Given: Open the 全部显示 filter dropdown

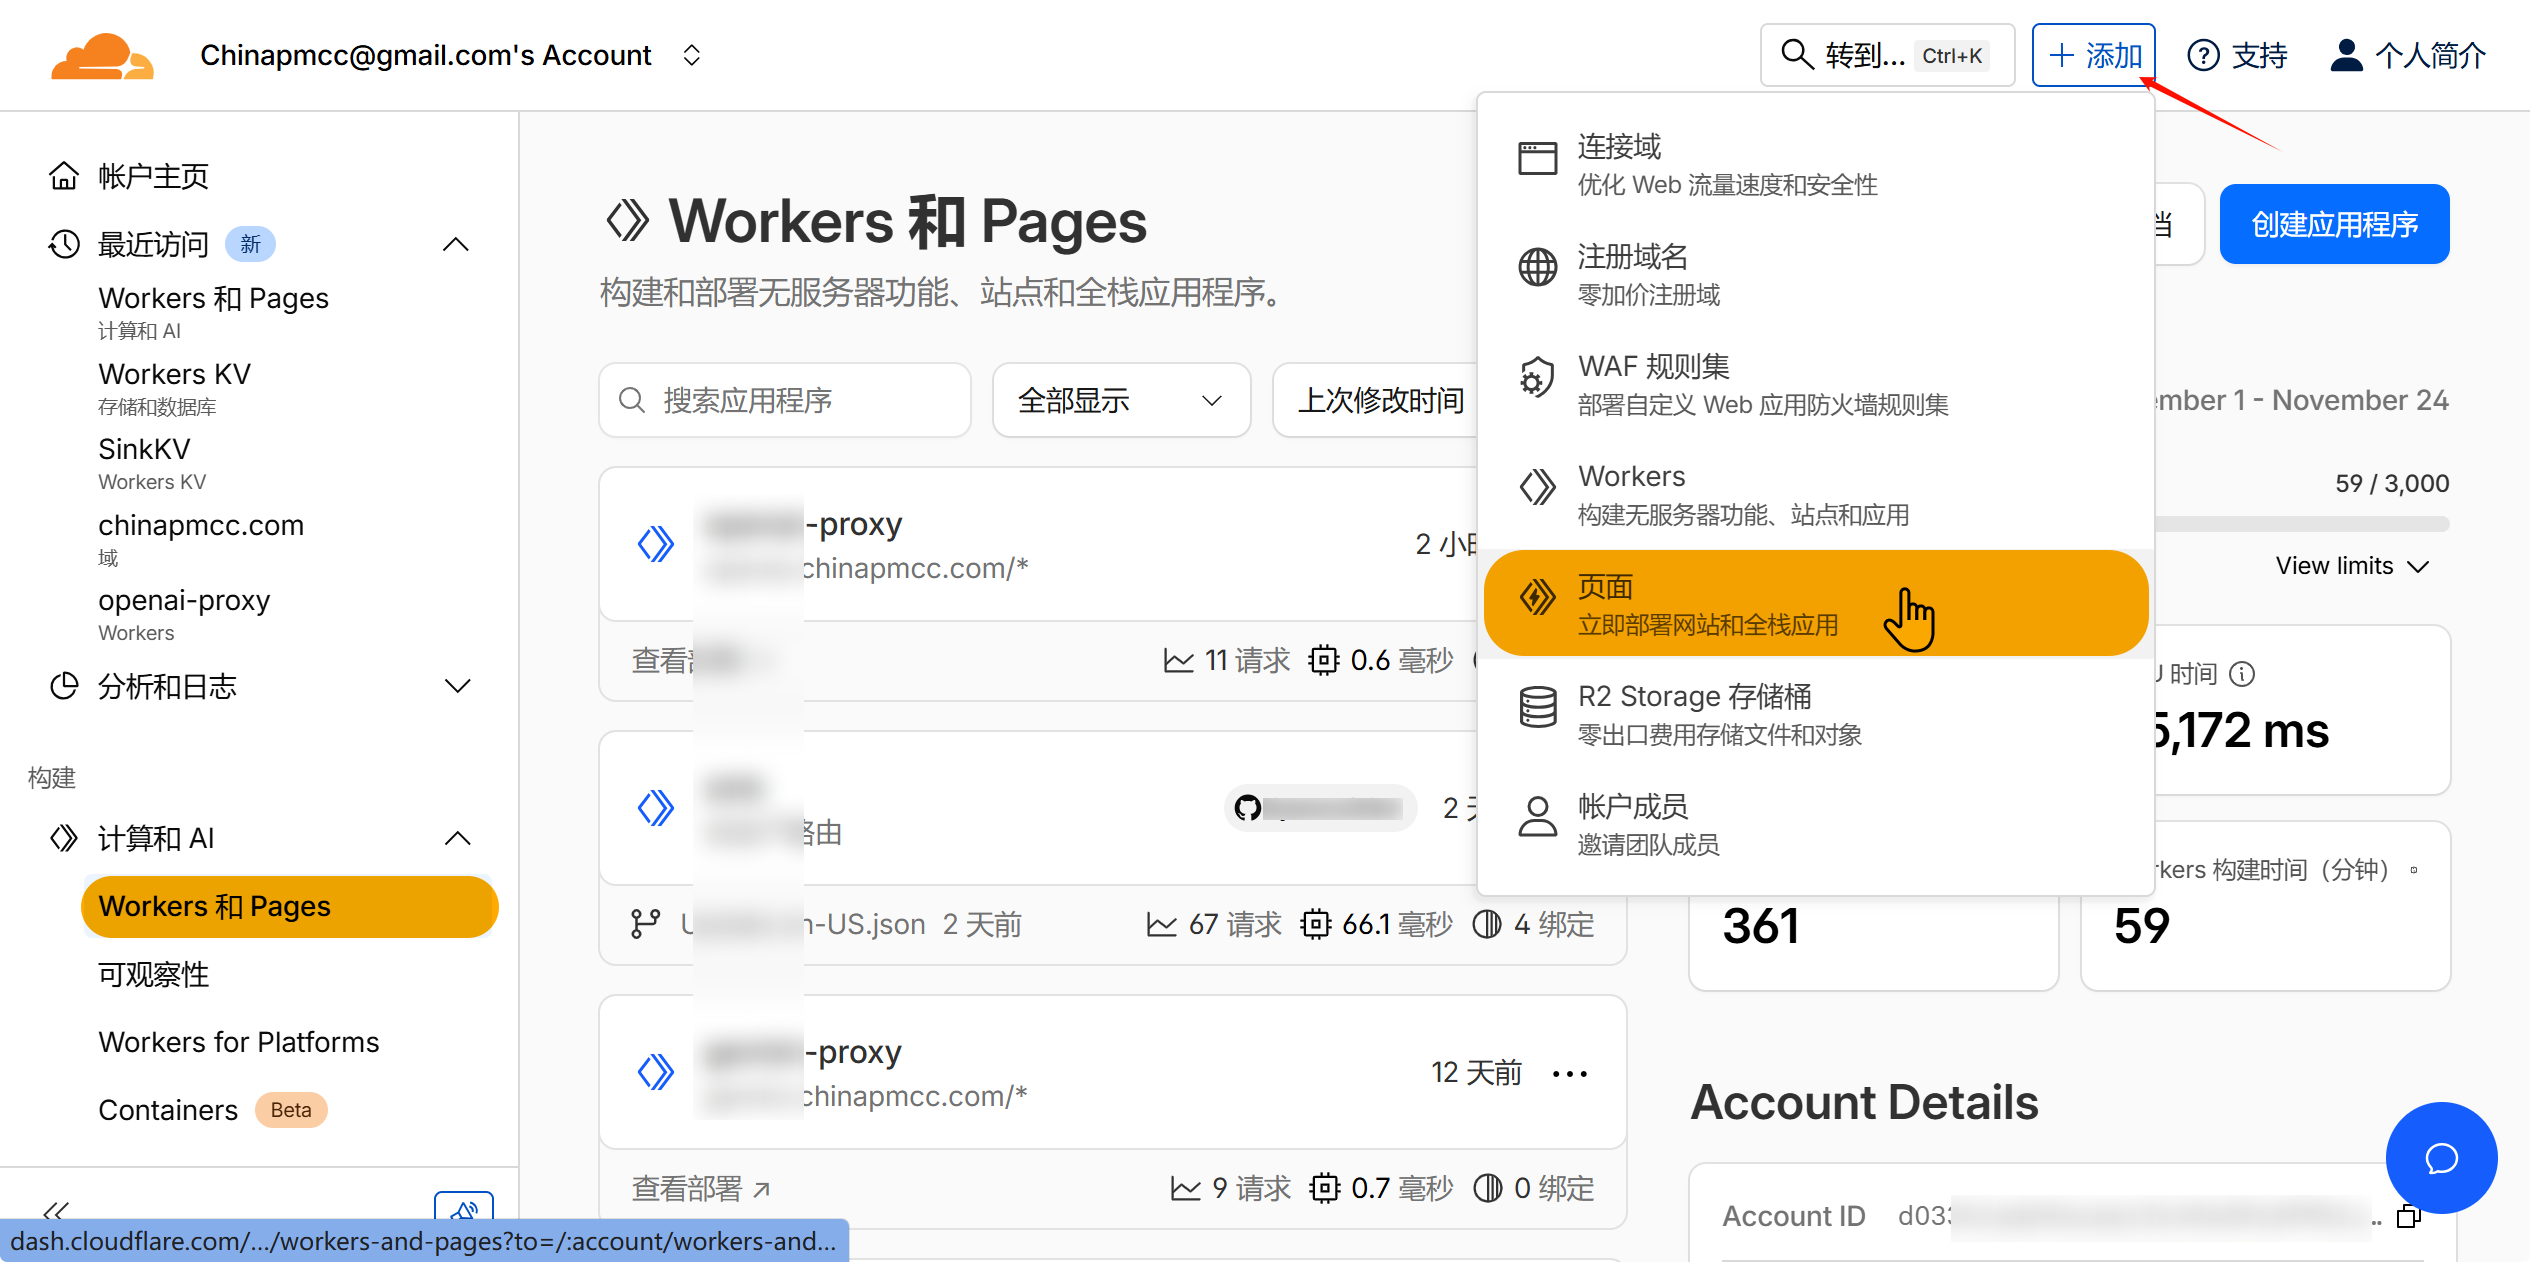Looking at the screenshot, I should pyautogui.click(x=1120, y=401).
